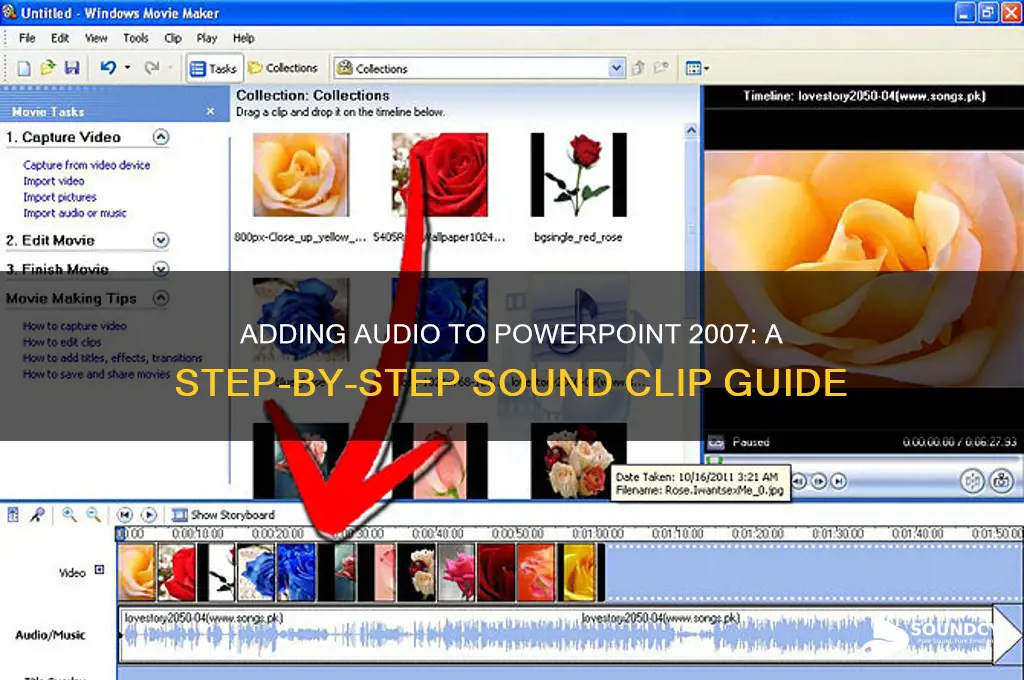Collapse the Movie Making Tips section

tap(161, 299)
